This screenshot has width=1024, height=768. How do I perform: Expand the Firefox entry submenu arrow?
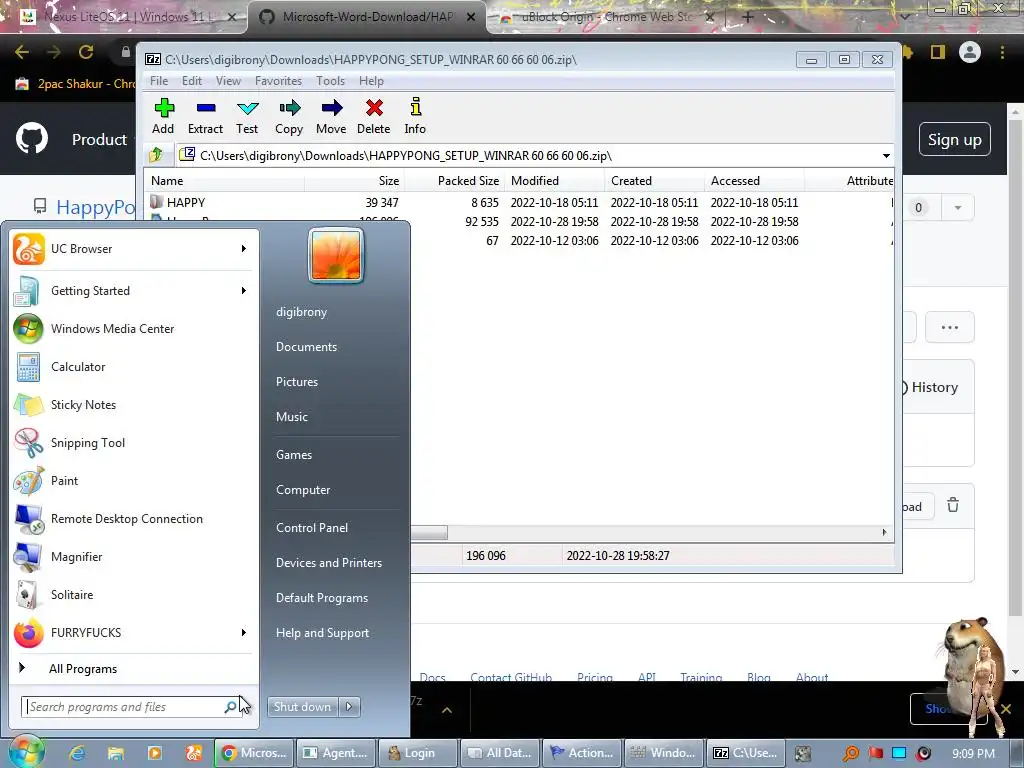(244, 633)
